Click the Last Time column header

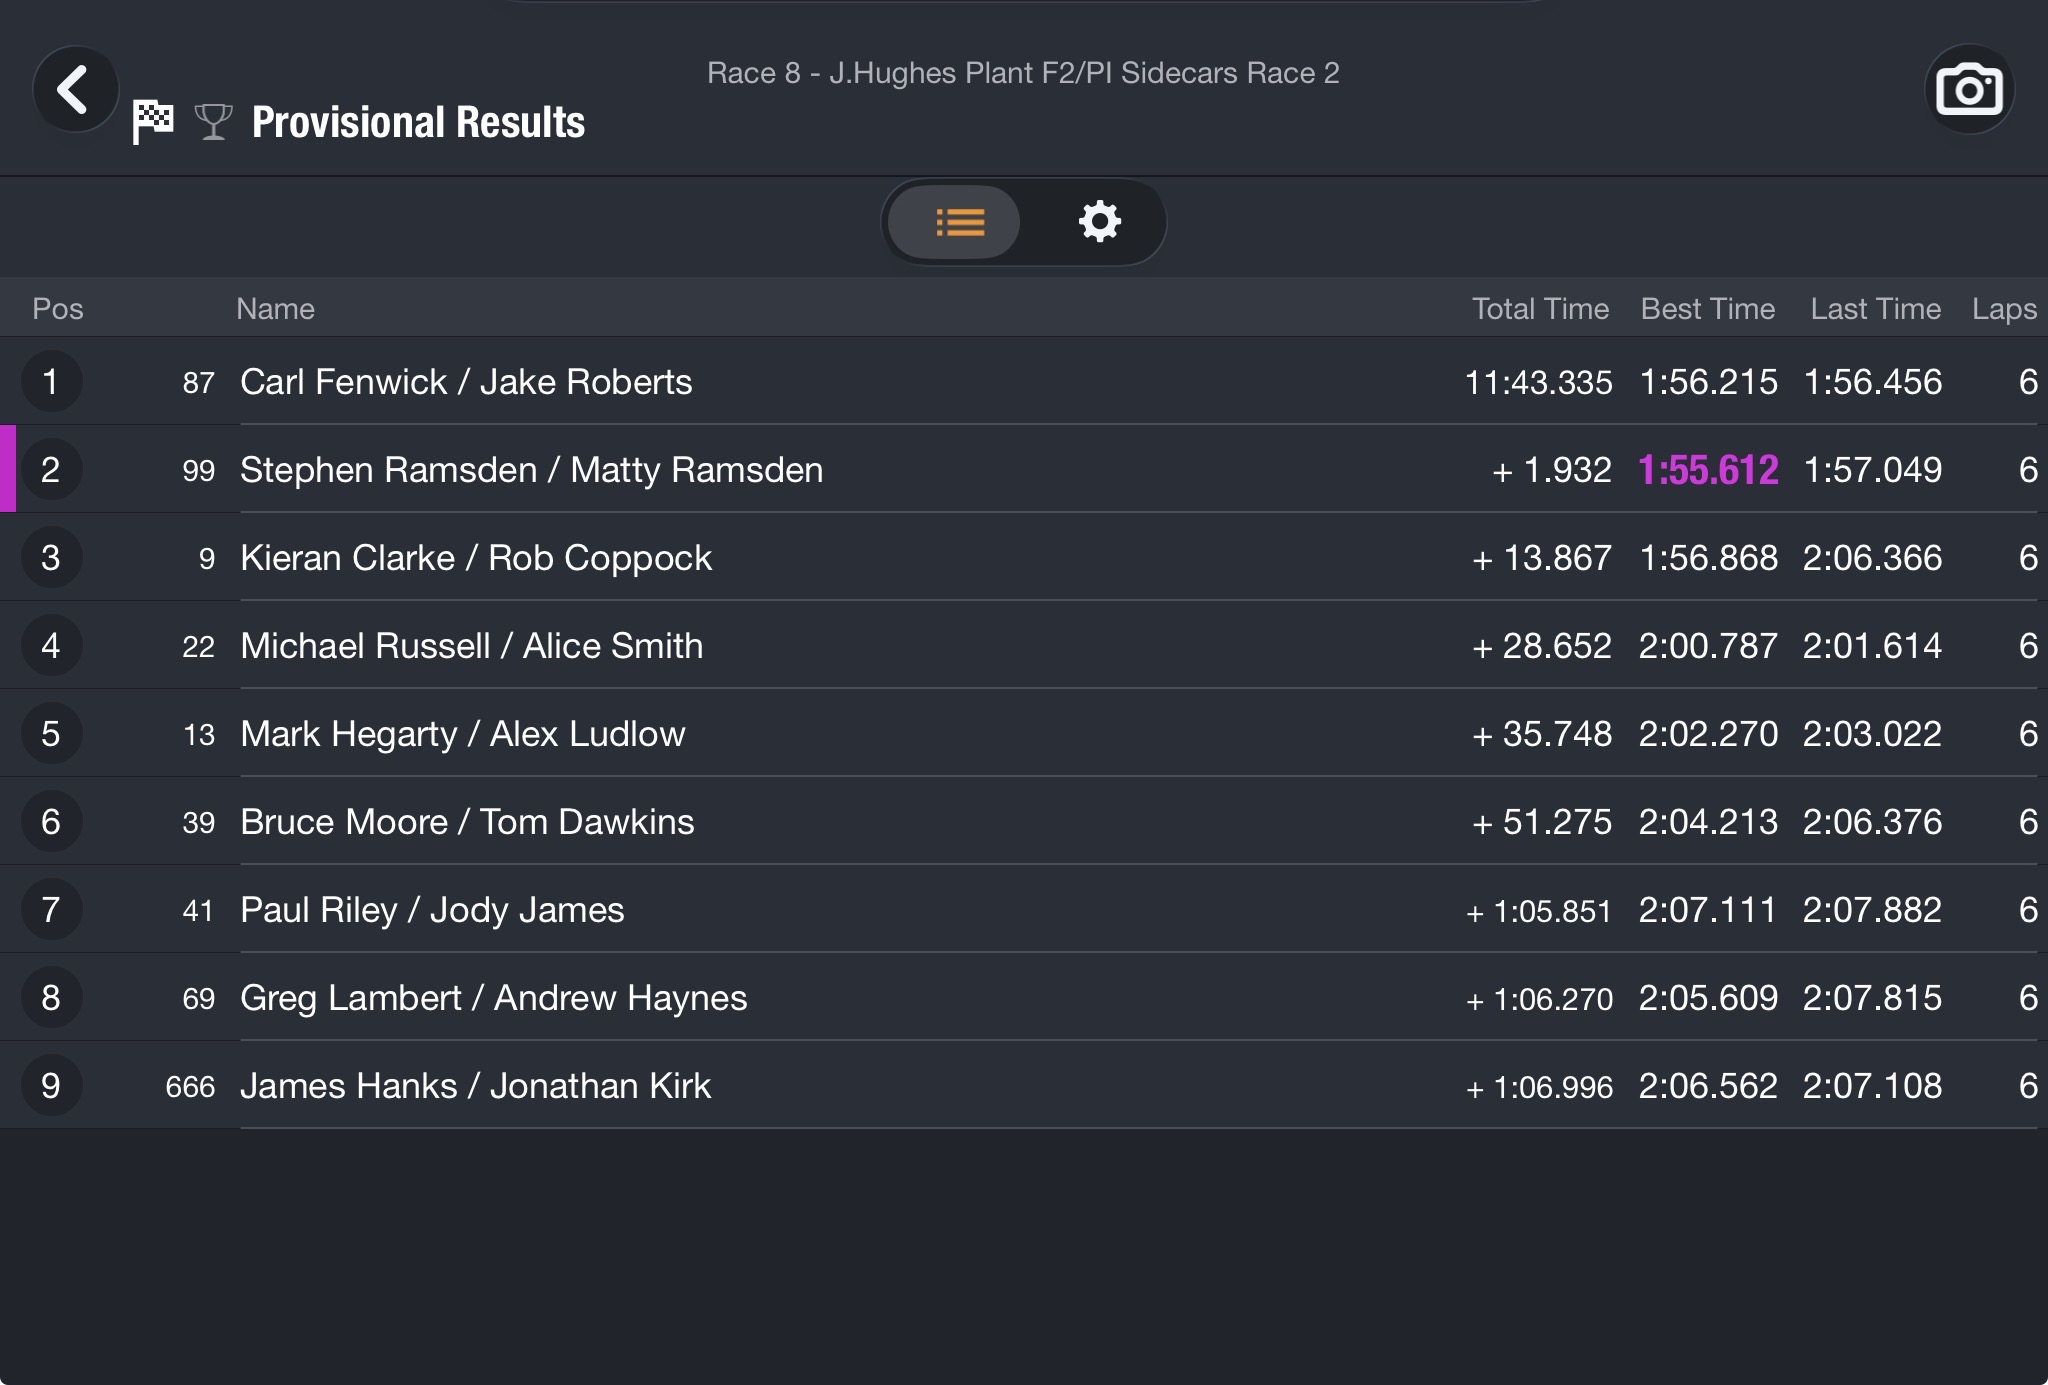tap(1875, 309)
